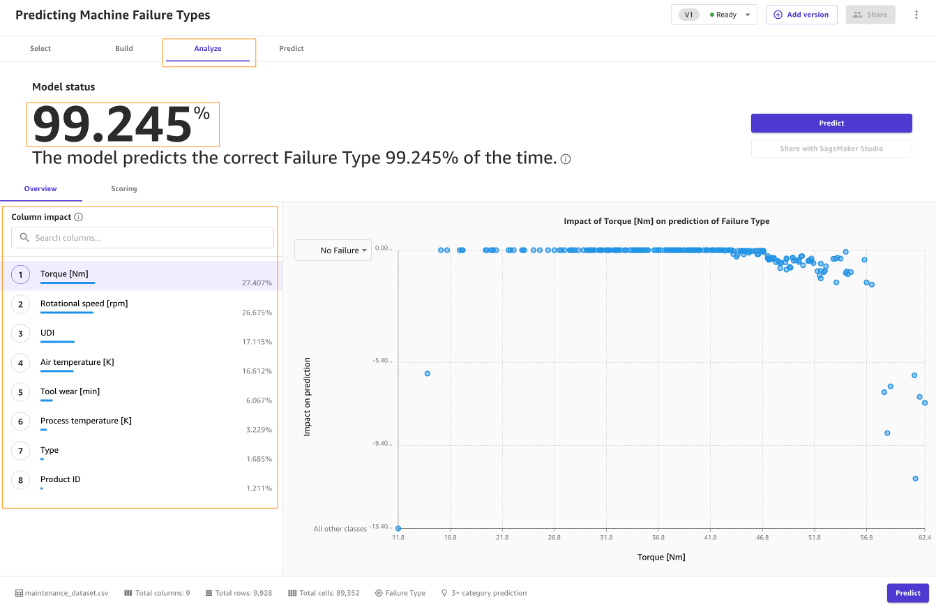This screenshot has width=936, height=608.
Task: Click Share with SageMaker Studio button
Action: (831, 148)
